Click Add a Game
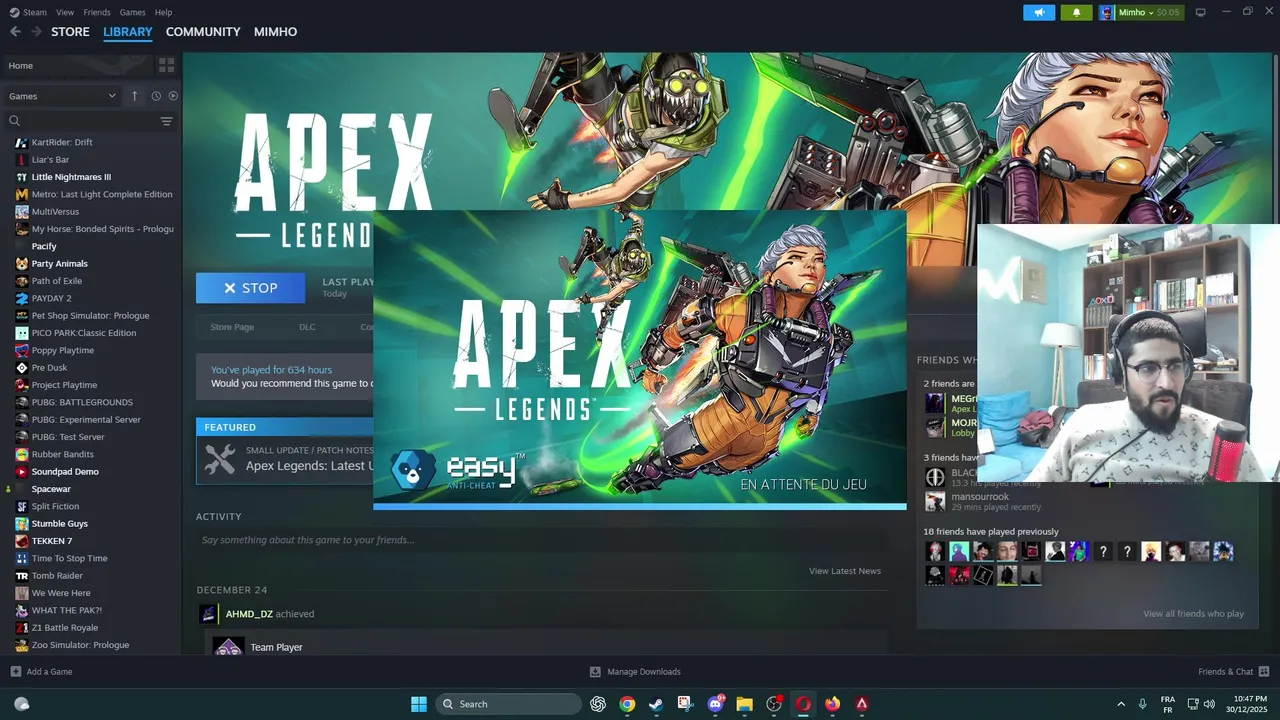The height and width of the screenshot is (720, 1280). 41,672
